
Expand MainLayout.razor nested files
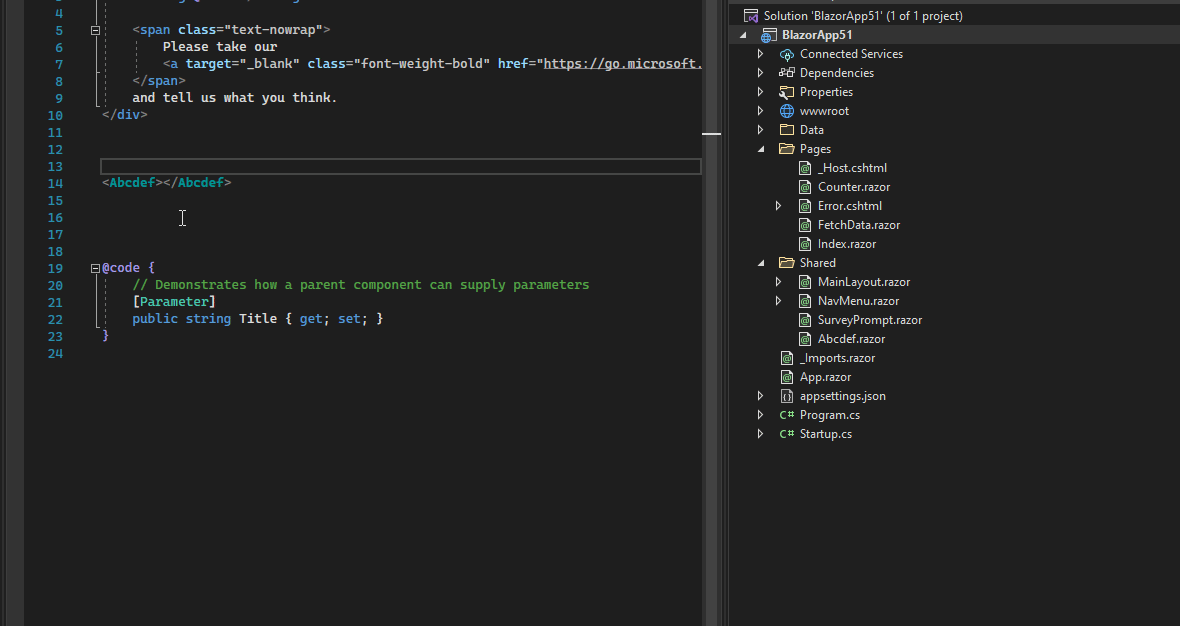(778, 281)
